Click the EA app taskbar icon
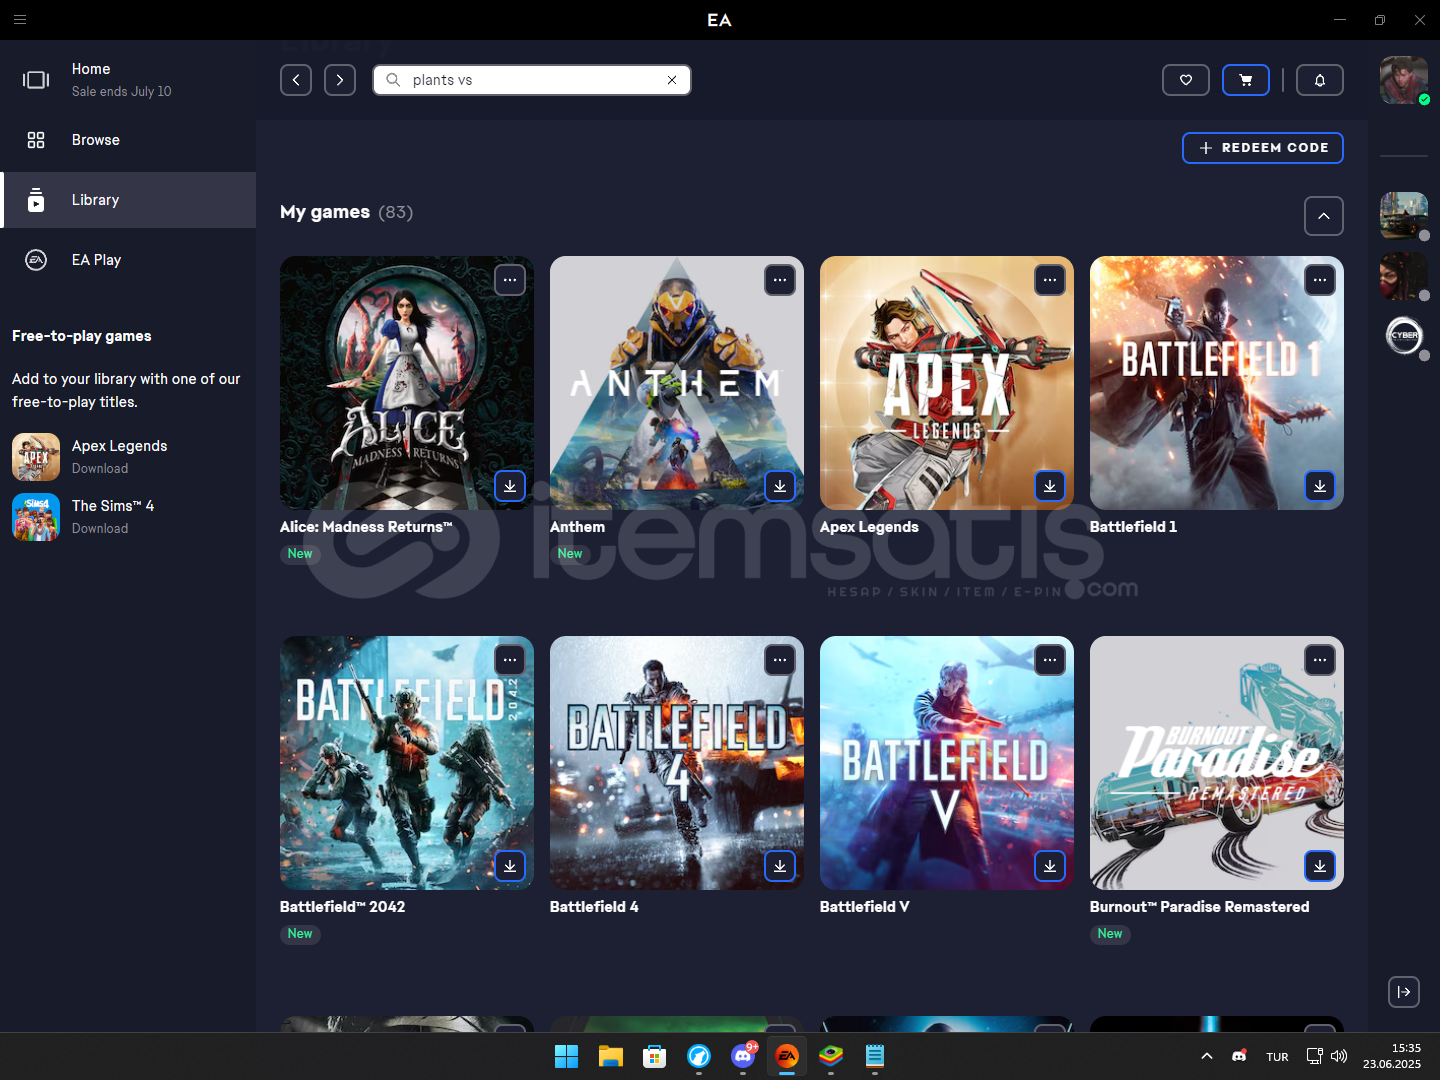This screenshot has width=1440, height=1080. coord(787,1056)
